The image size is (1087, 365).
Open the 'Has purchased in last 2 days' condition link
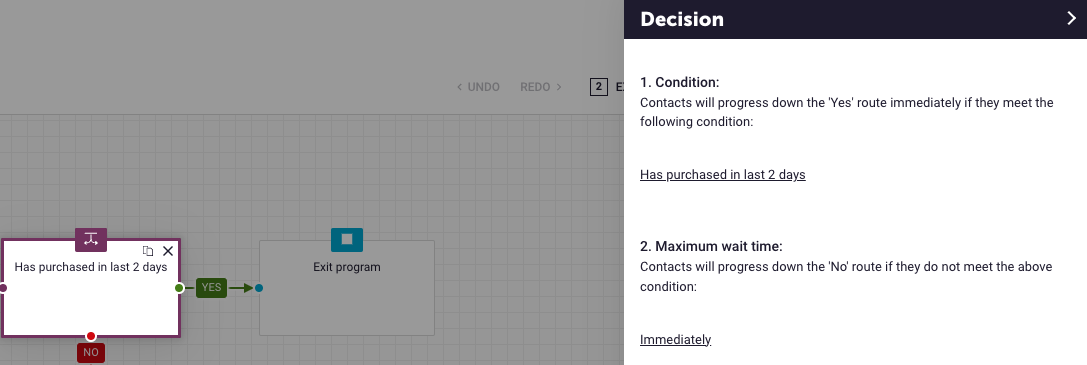coord(722,175)
